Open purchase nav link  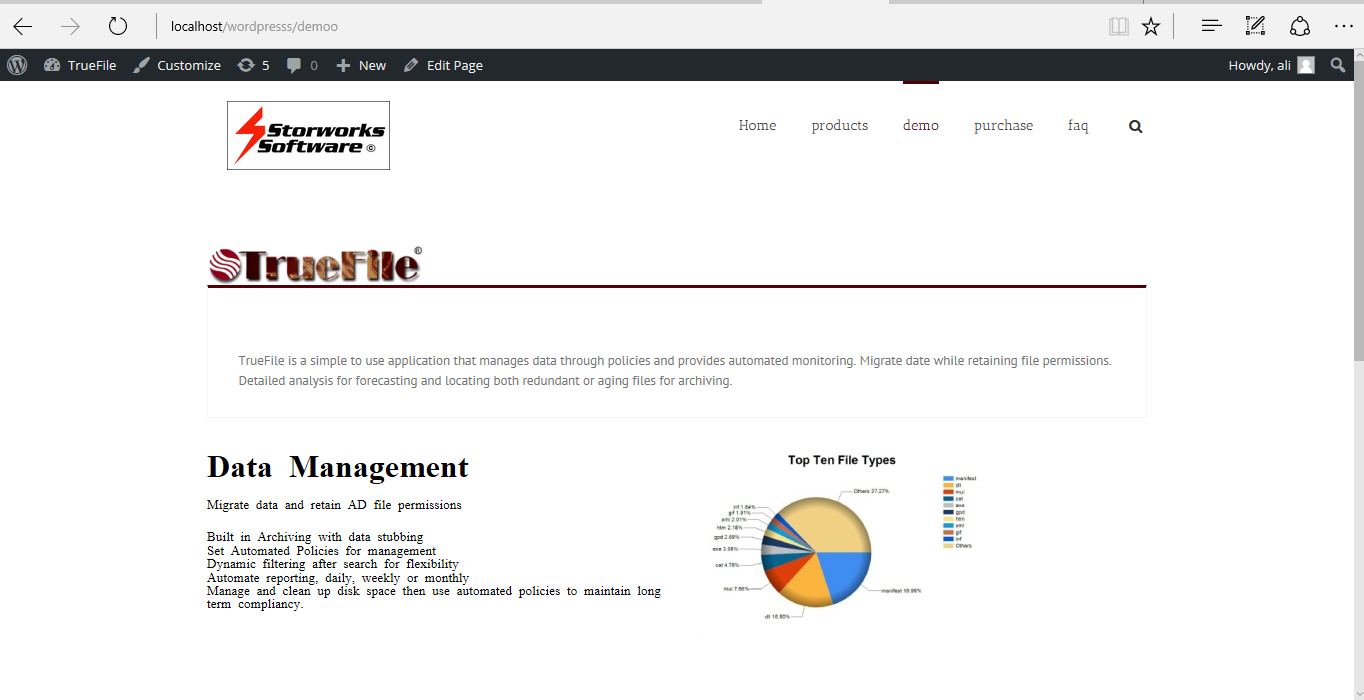point(1003,126)
